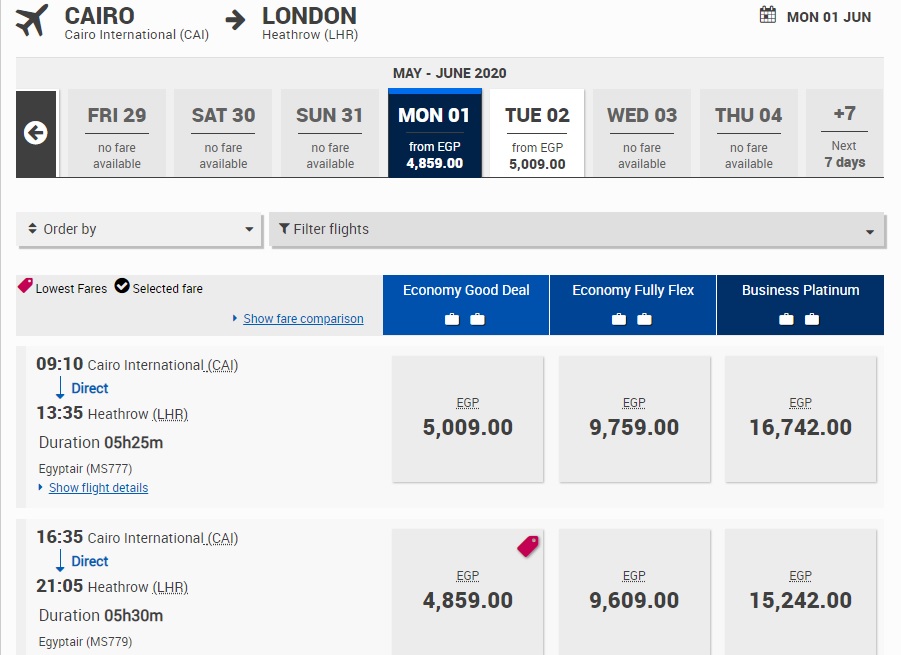Expand the Filter flights dropdown arrow
This screenshot has height=655, width=901.
tap(869, 231)
